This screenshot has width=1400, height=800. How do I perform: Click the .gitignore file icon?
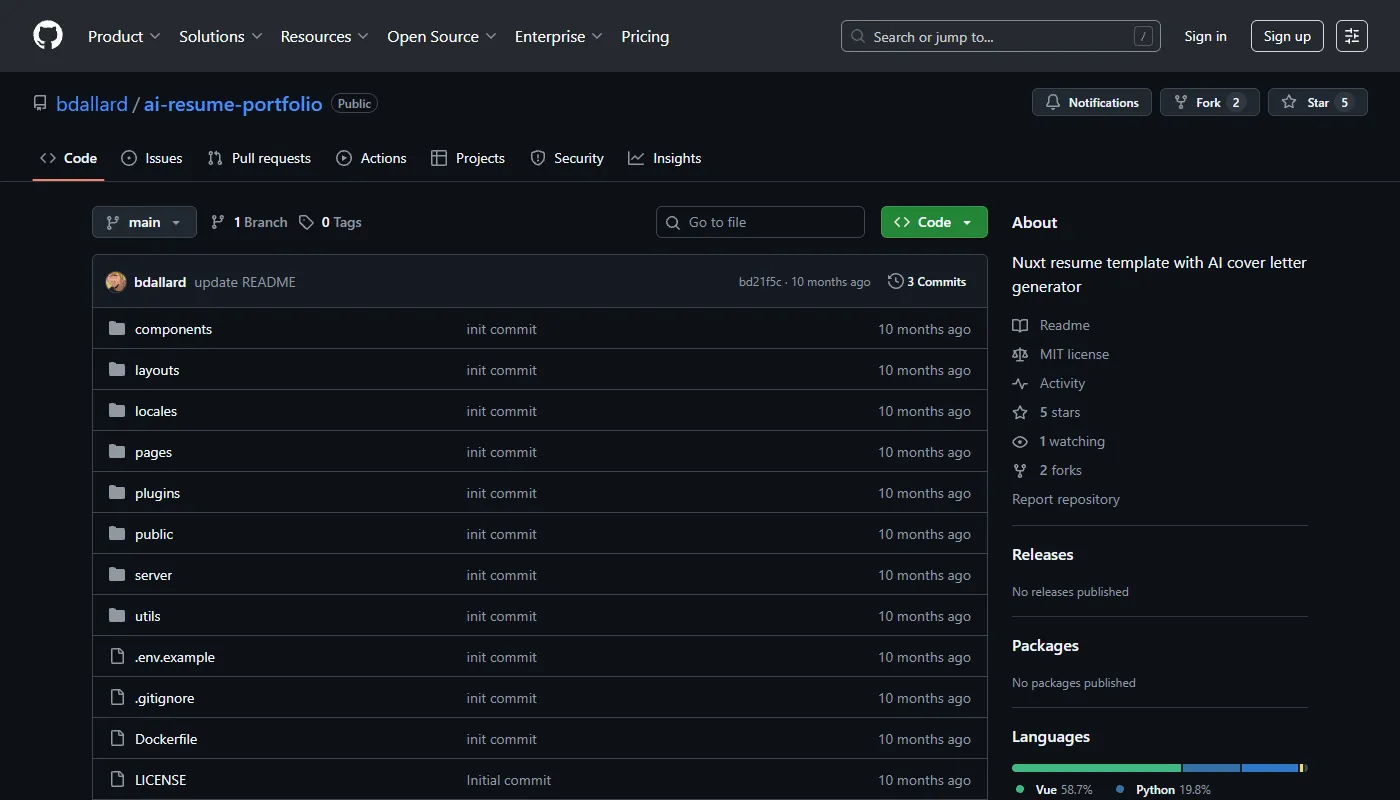pos(117,698)
